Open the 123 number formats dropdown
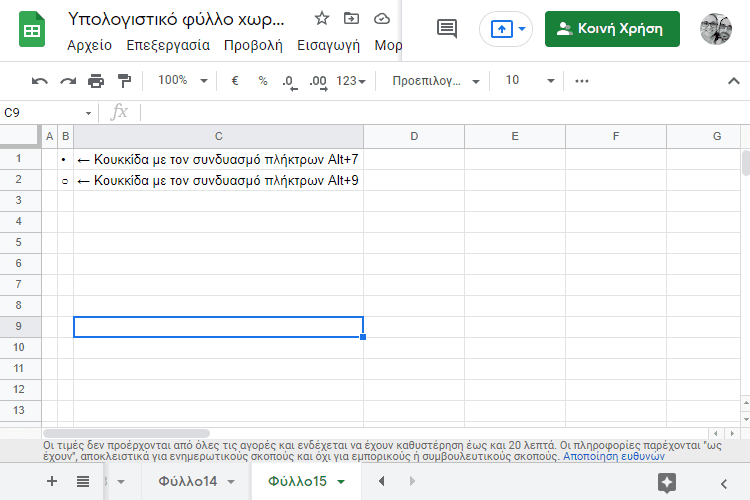The height and width of the screenshot is (500, 750). coord(351,81)
